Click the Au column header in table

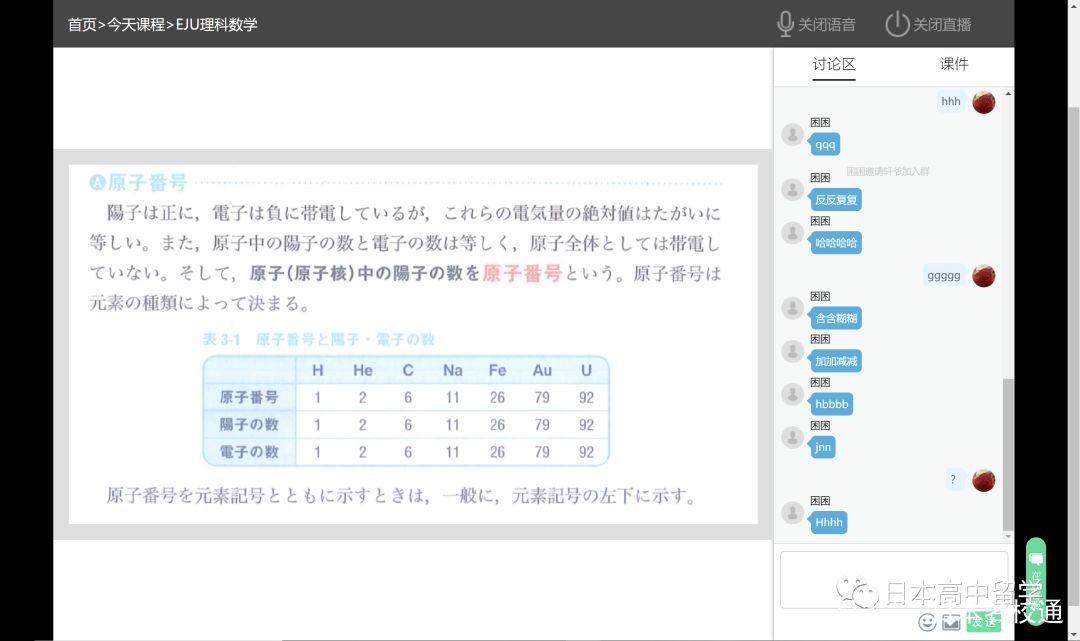point(542,370)
